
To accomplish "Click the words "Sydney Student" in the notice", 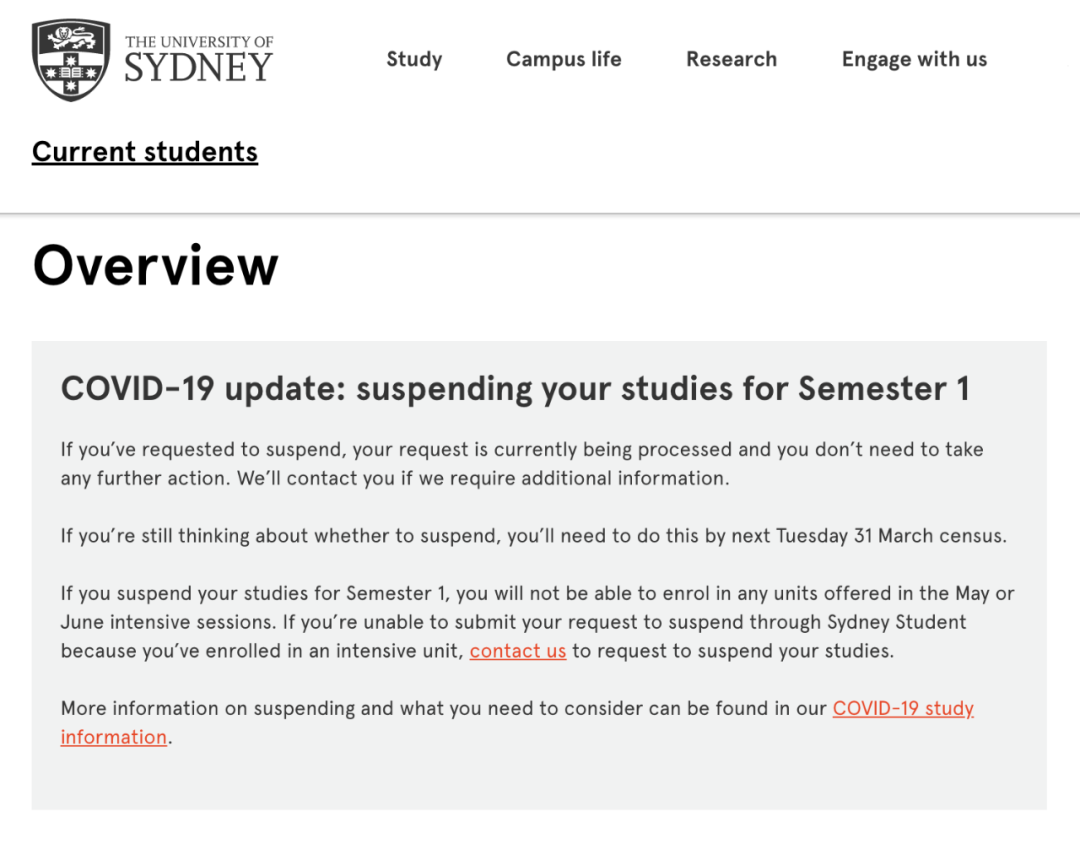I will click(896, 622).
